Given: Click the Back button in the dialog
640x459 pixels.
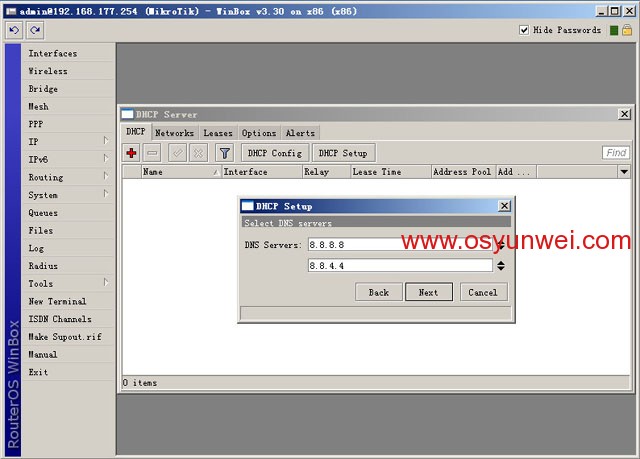Looking at the screenshot, I should [x=379, y=292].
